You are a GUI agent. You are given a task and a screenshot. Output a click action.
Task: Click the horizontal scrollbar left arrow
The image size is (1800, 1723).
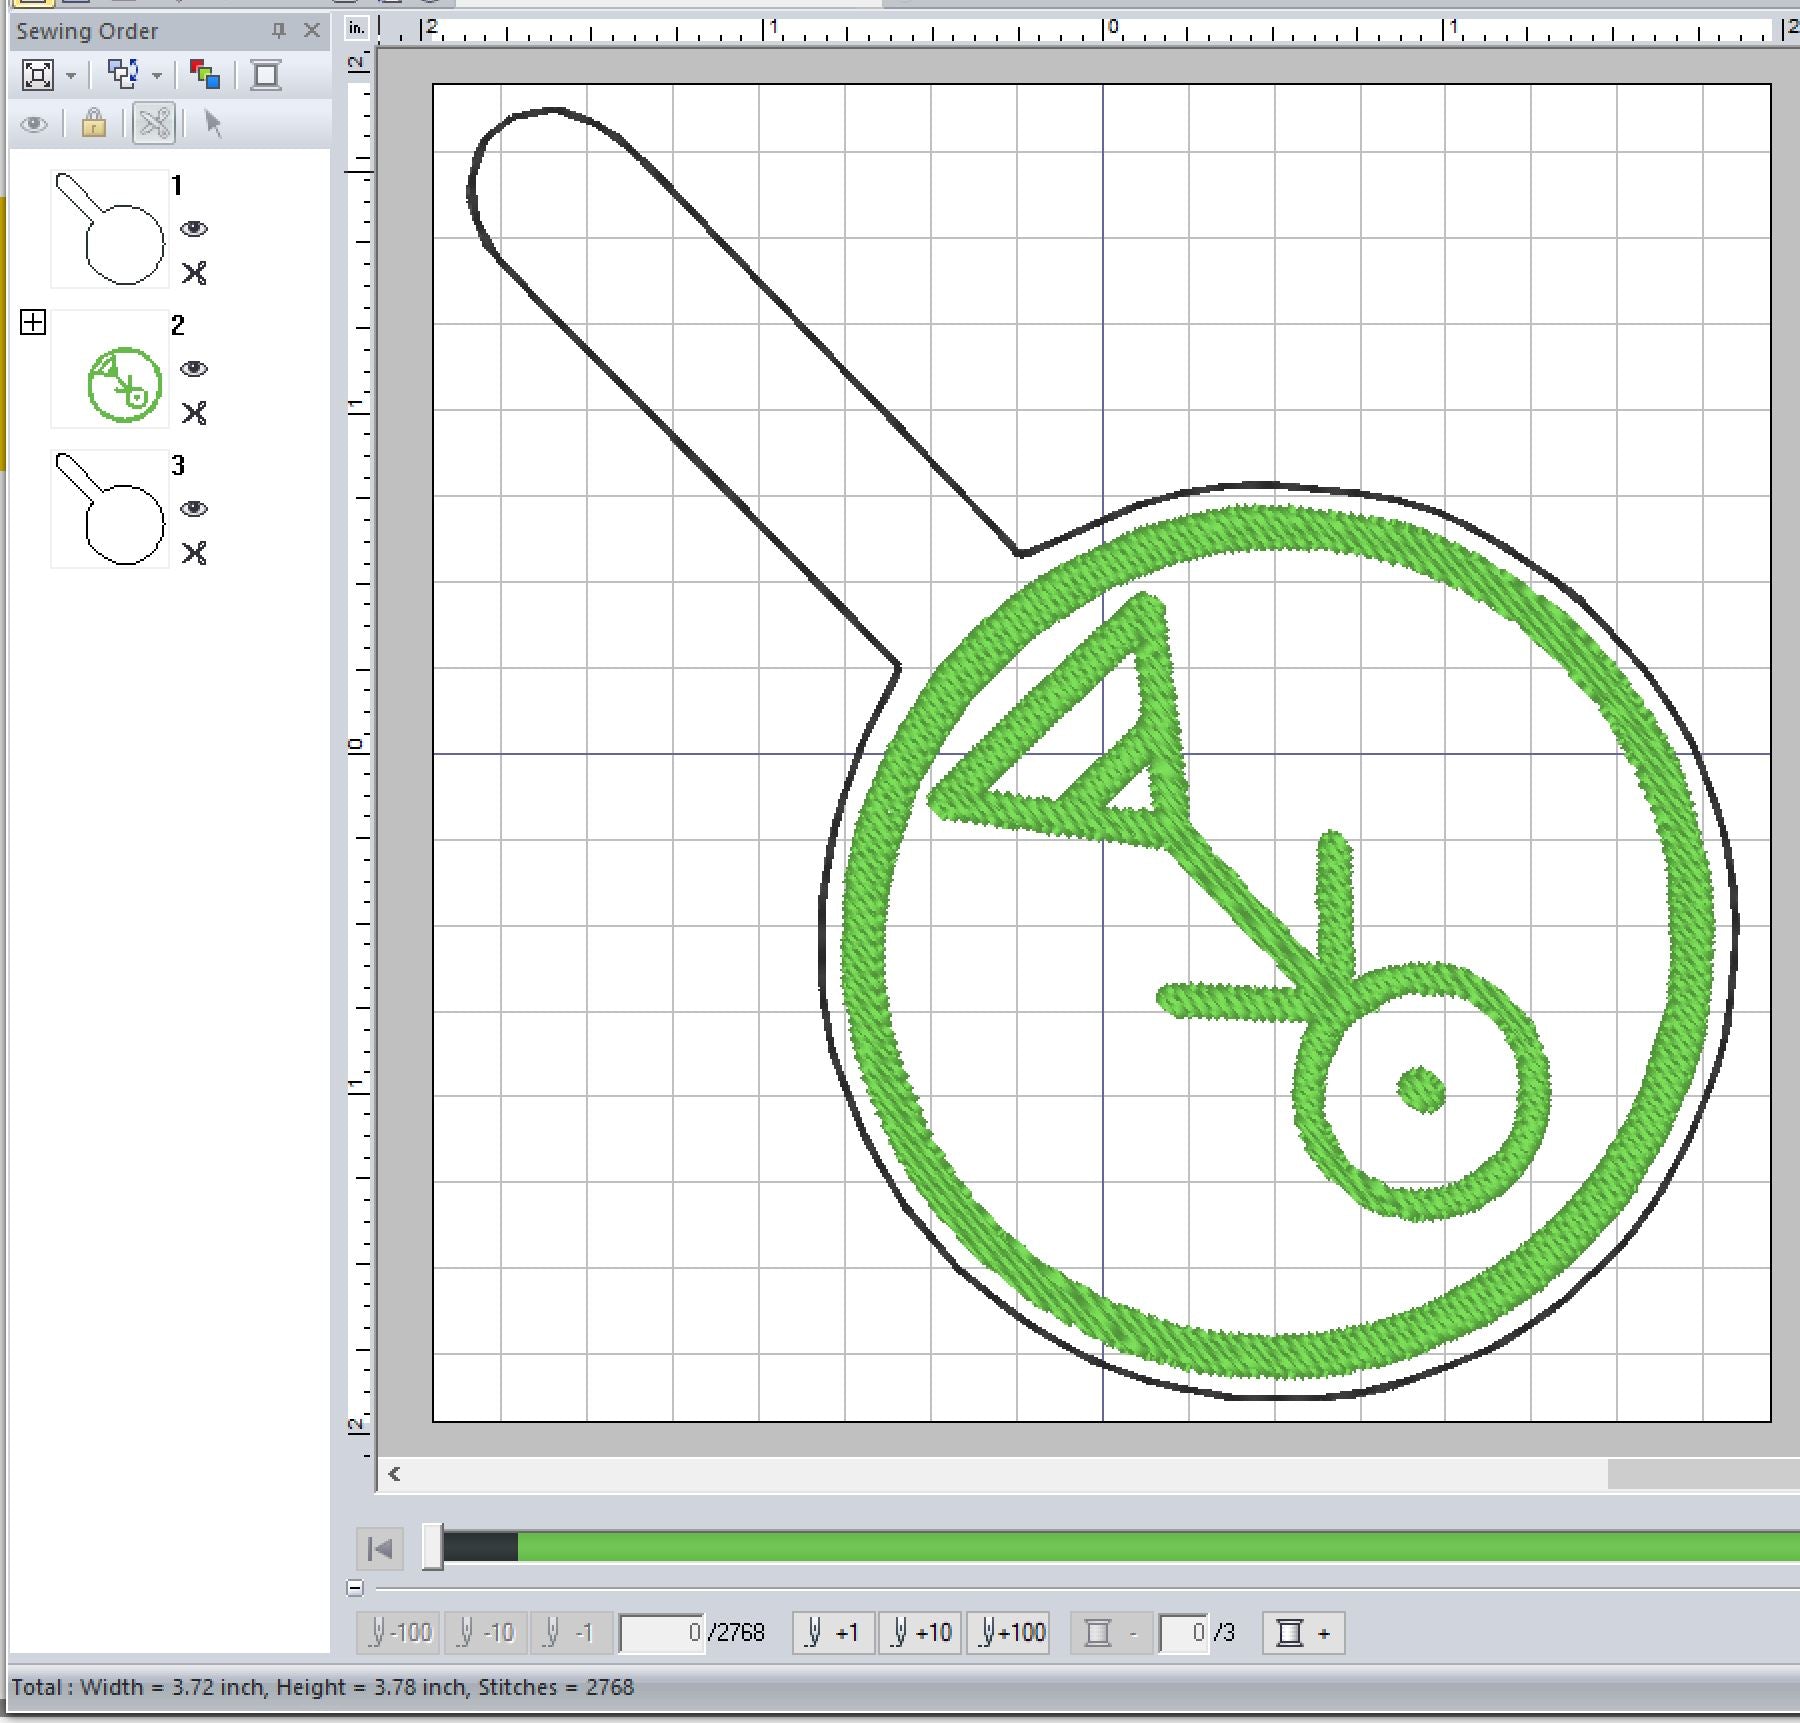[394, 1474]
